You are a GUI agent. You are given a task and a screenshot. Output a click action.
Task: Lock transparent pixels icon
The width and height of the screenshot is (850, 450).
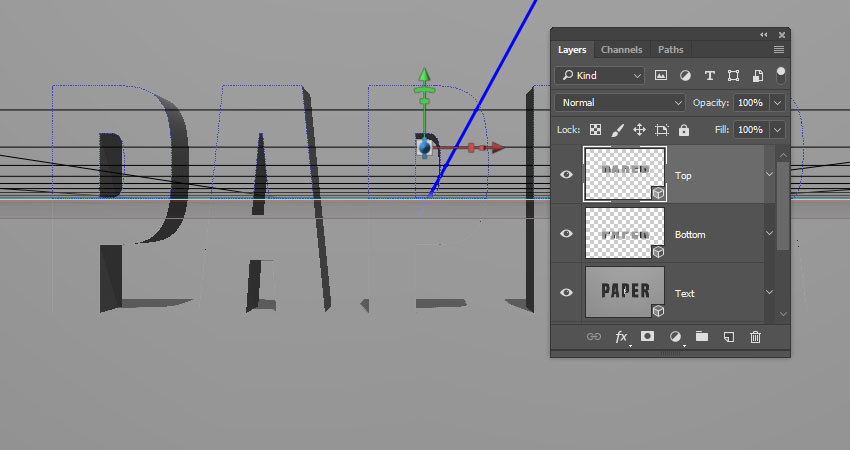[x=595, y=130]
